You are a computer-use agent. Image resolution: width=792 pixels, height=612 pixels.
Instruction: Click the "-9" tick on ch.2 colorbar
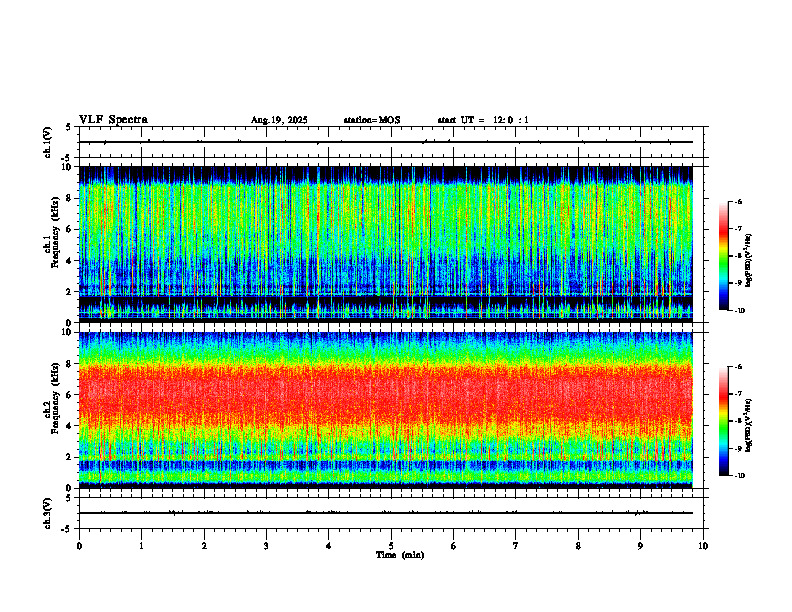[x=738, y=448]
